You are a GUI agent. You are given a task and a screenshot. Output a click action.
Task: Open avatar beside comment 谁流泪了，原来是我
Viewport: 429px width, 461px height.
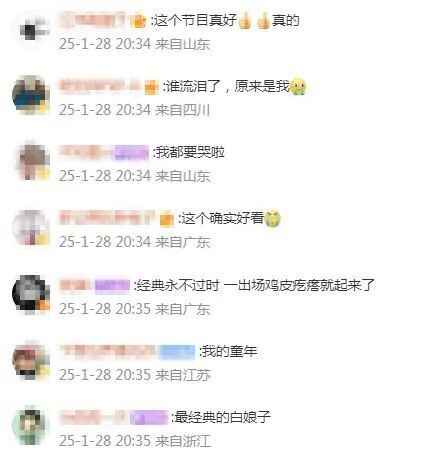[x=31, y=95]
